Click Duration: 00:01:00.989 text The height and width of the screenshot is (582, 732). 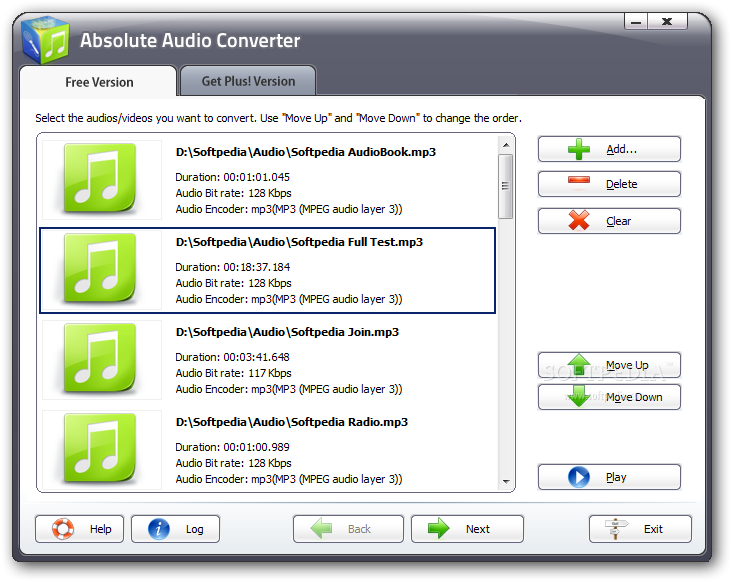pyautogui.click(x=232, y=447)
